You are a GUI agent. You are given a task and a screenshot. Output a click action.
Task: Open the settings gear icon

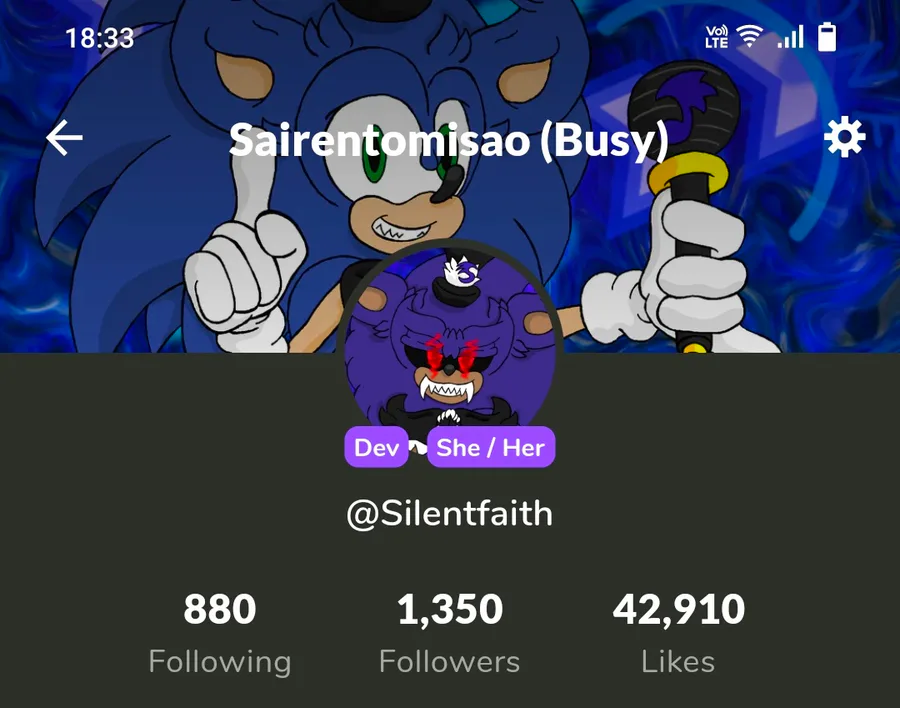[844, 137]
